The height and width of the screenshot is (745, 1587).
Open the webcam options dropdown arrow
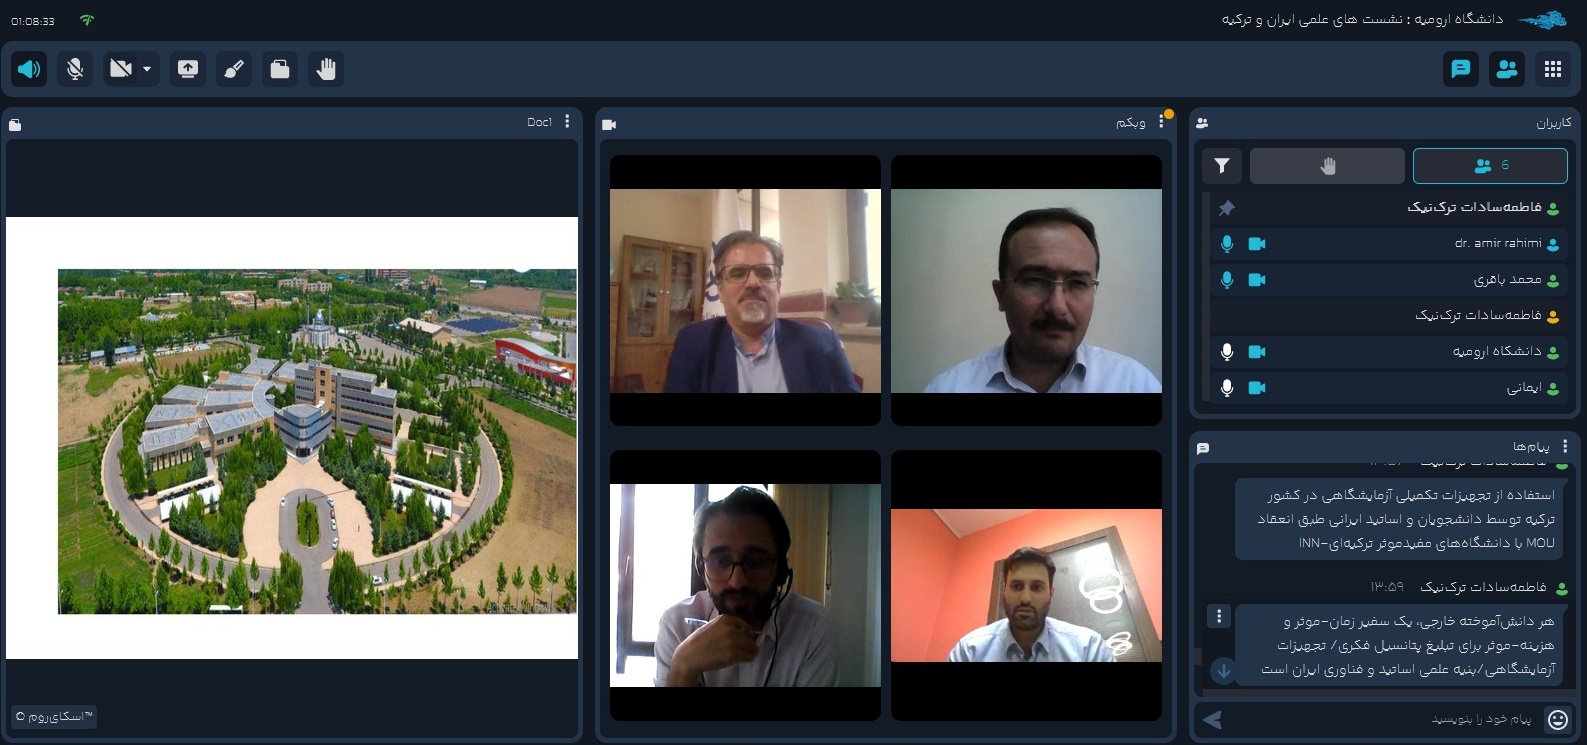(147, 69)
